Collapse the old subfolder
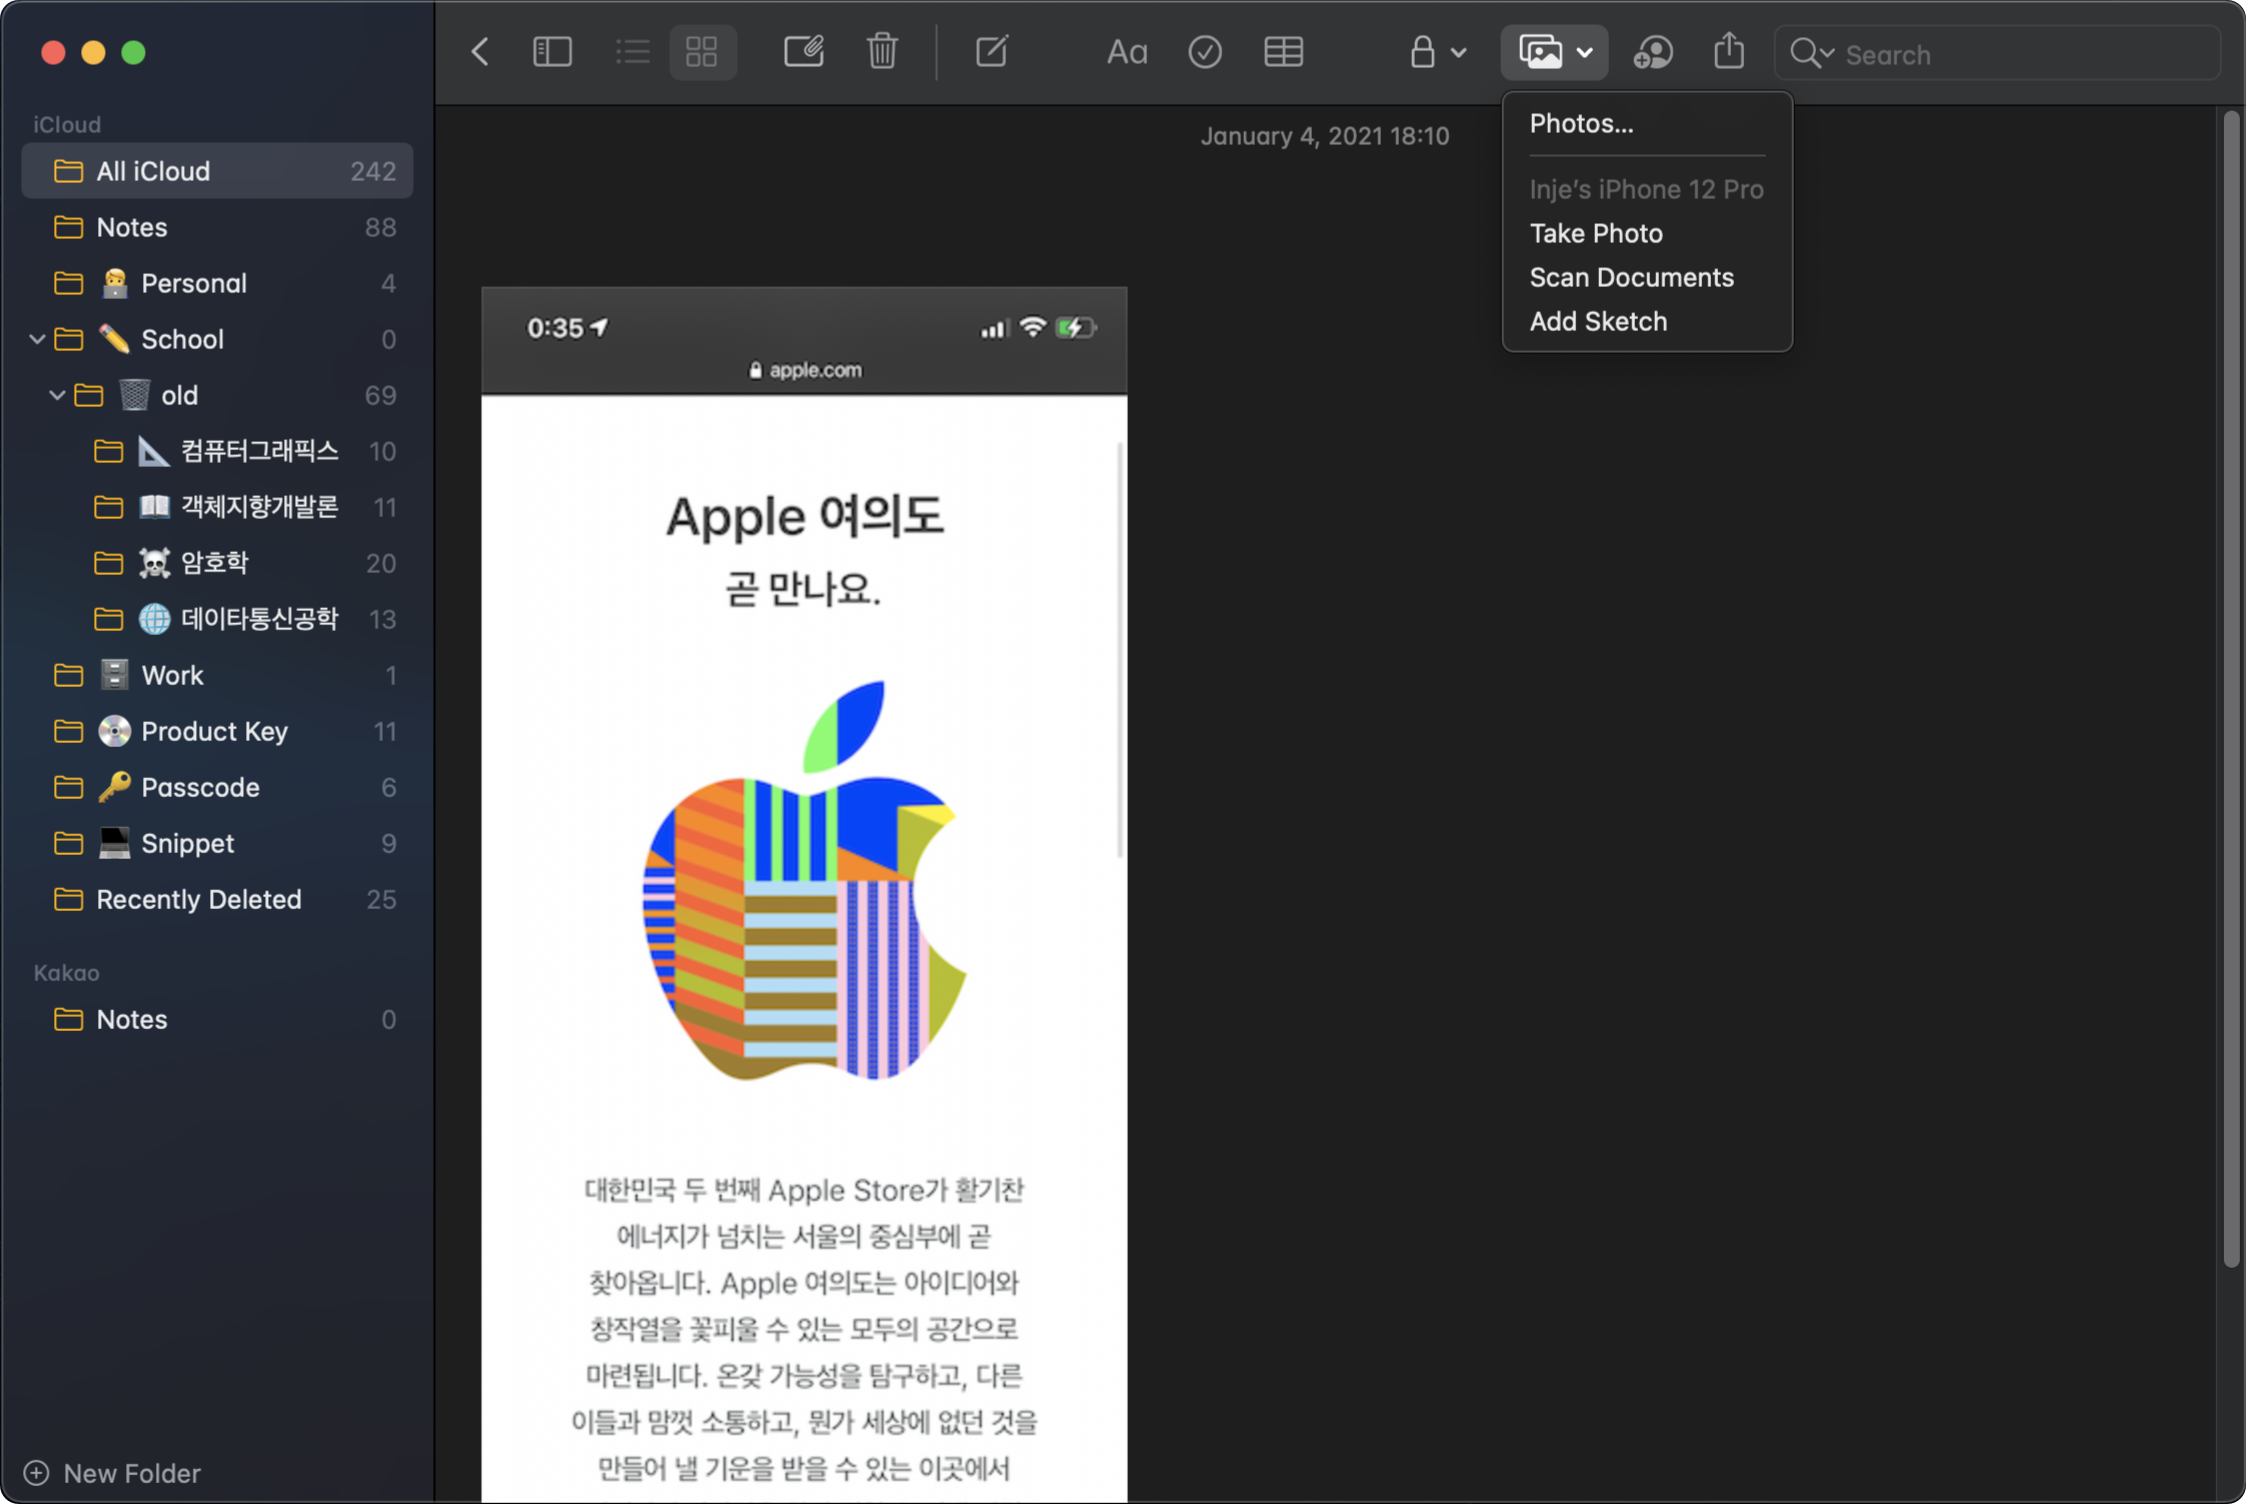 [57, 395]
